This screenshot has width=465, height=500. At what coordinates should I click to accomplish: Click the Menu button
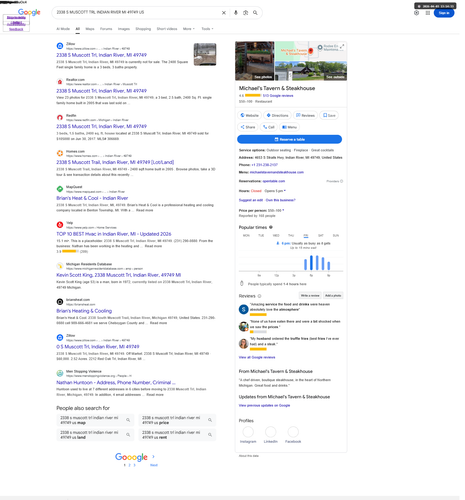289,127
